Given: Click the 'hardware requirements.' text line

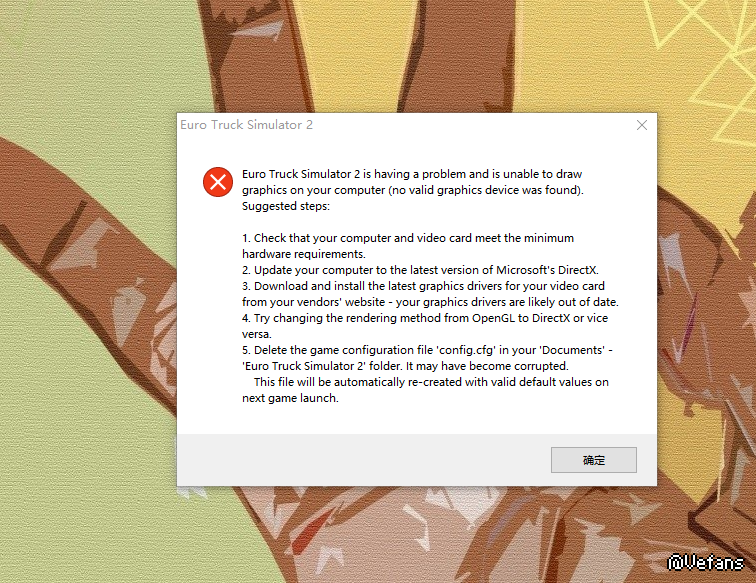Looking at the screenshot, I should (304, 254).
